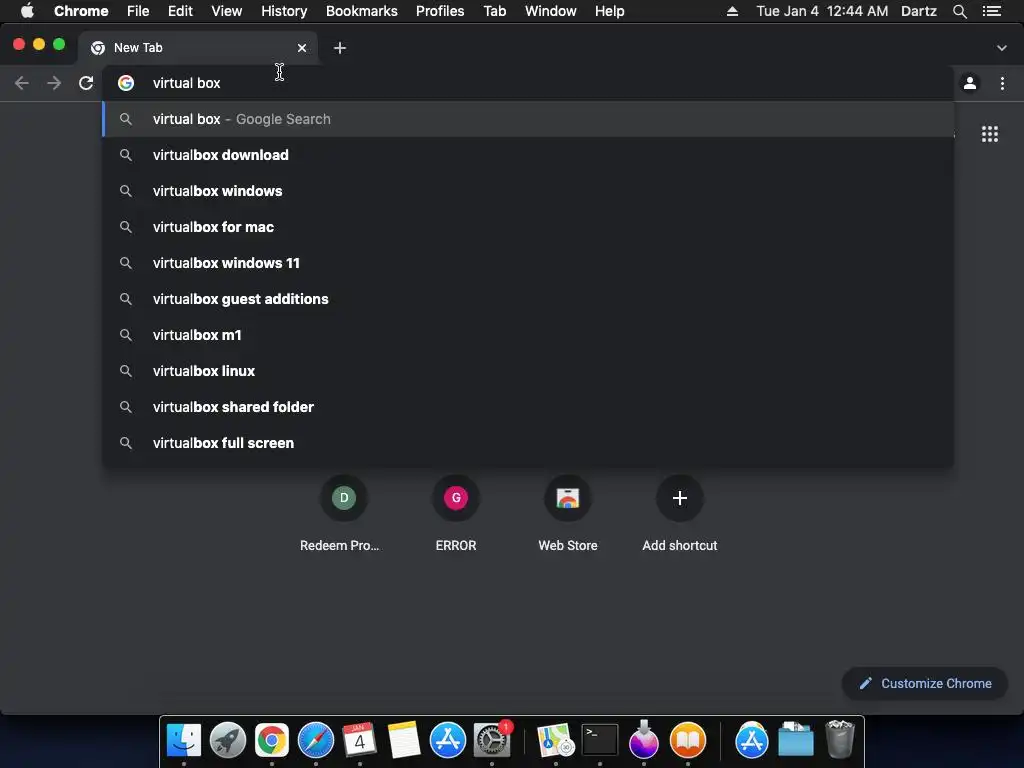Screen dimensions: 1024x768
Task: Click in the address bar text field
Action: click(x=528, y=83)
